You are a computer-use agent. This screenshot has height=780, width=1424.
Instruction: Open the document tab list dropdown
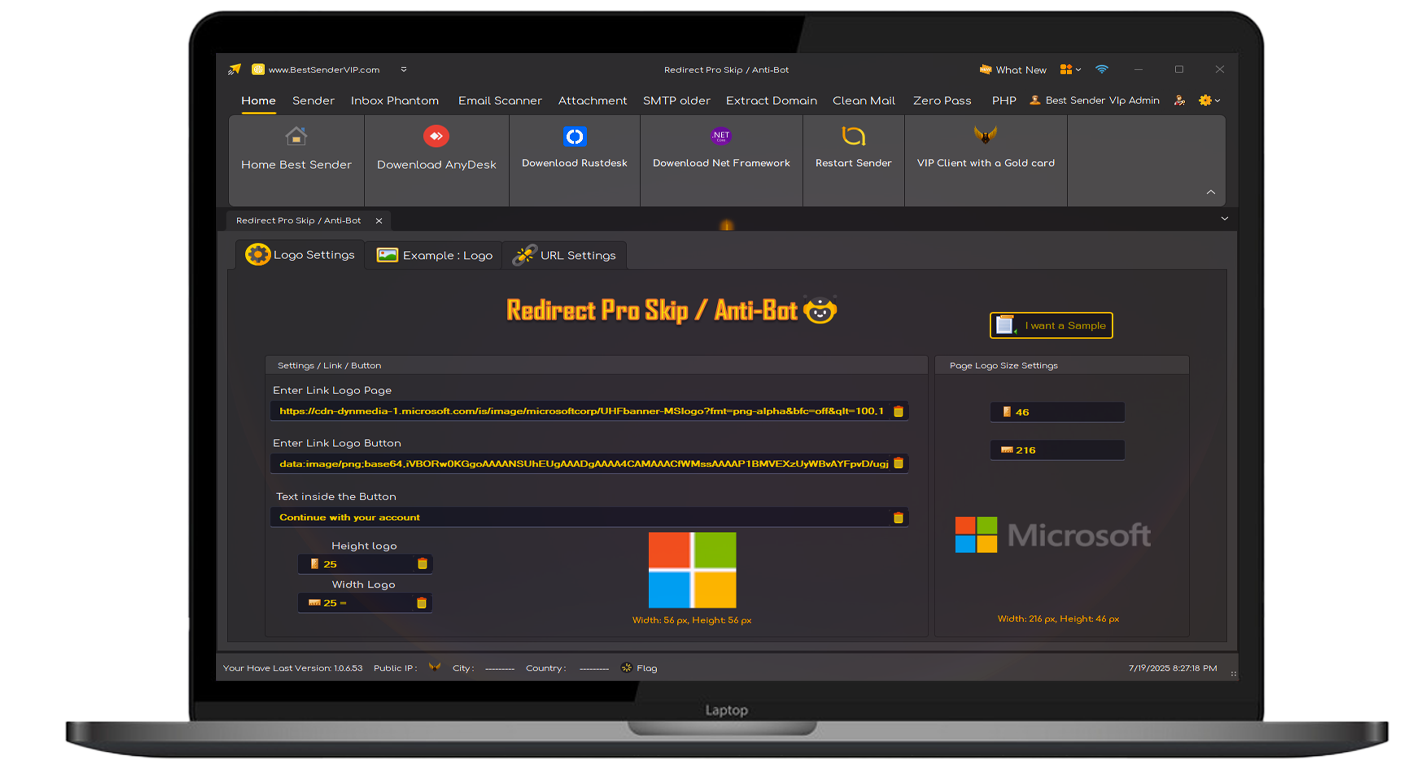click(1224, 219)
